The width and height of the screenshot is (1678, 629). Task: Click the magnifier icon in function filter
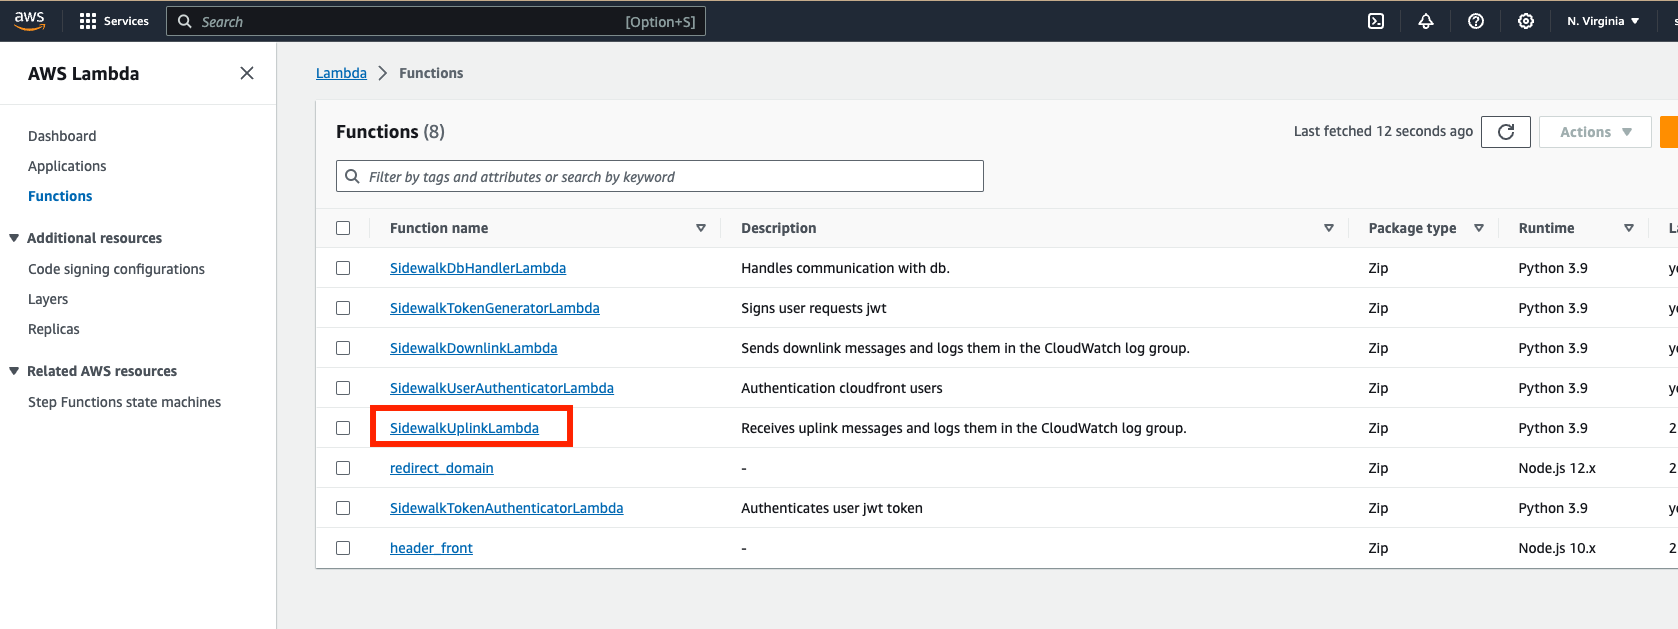pos(352,176)
